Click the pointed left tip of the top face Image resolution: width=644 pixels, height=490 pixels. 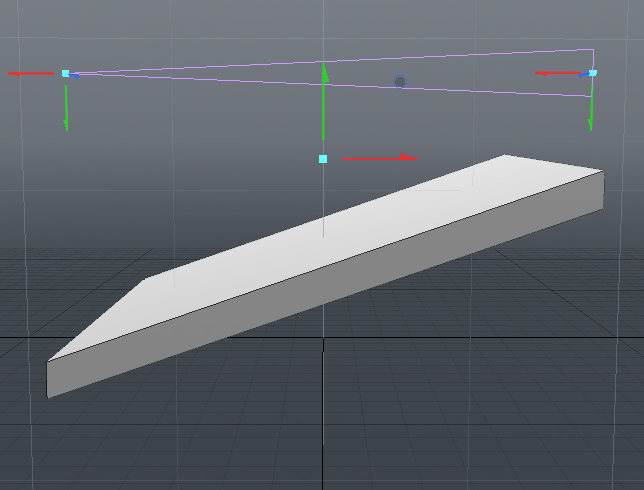(x=52, y=358)
